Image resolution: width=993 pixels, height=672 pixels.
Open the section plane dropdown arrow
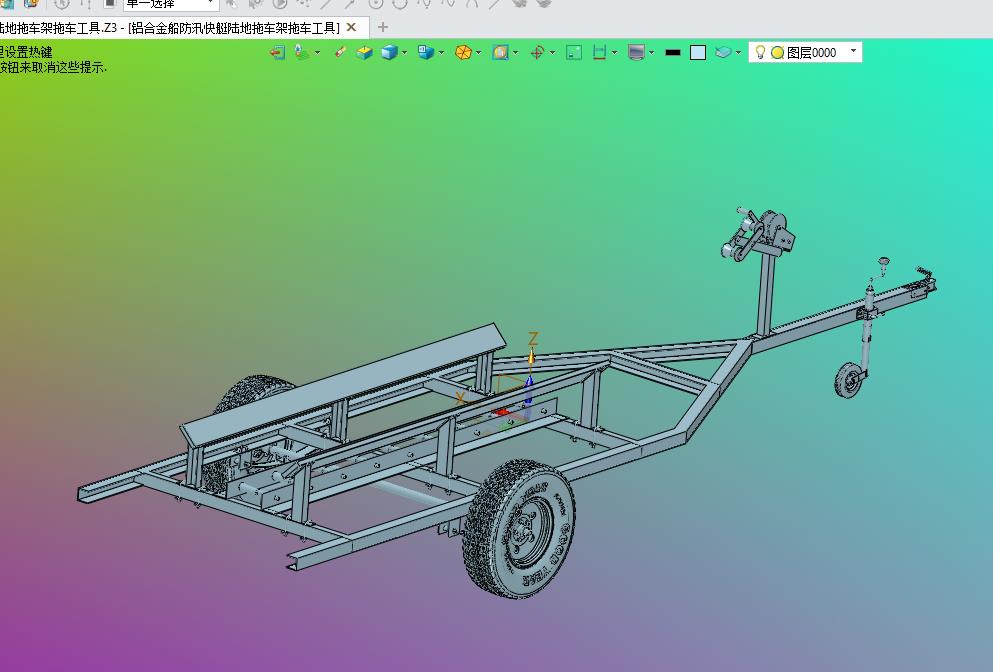click(x=738, y=53)
